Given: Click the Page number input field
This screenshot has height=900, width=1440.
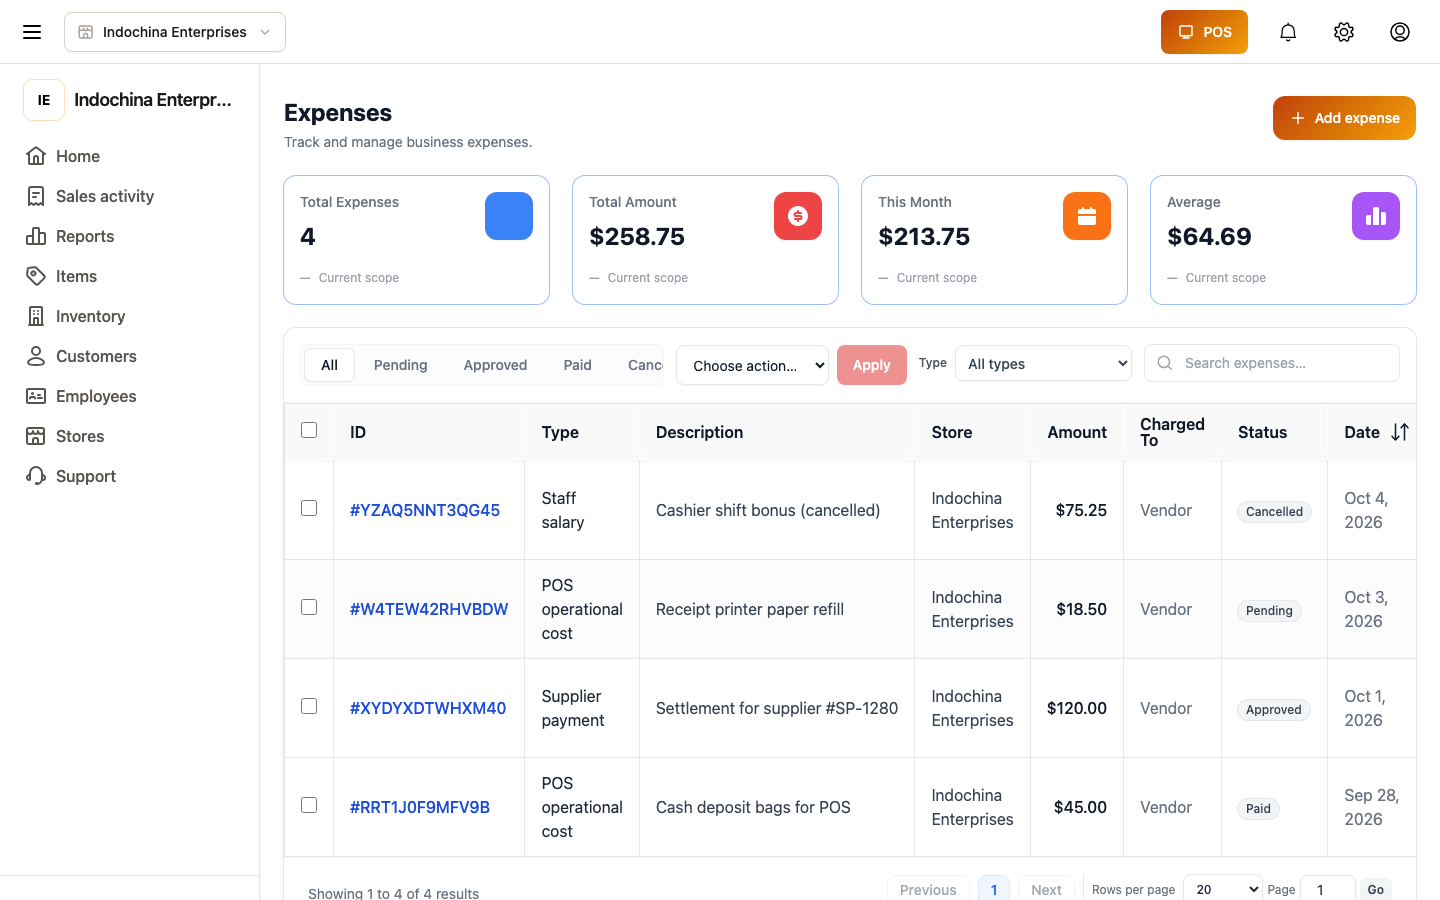Looking at the screenshot, I should (x=1328, y=889).
